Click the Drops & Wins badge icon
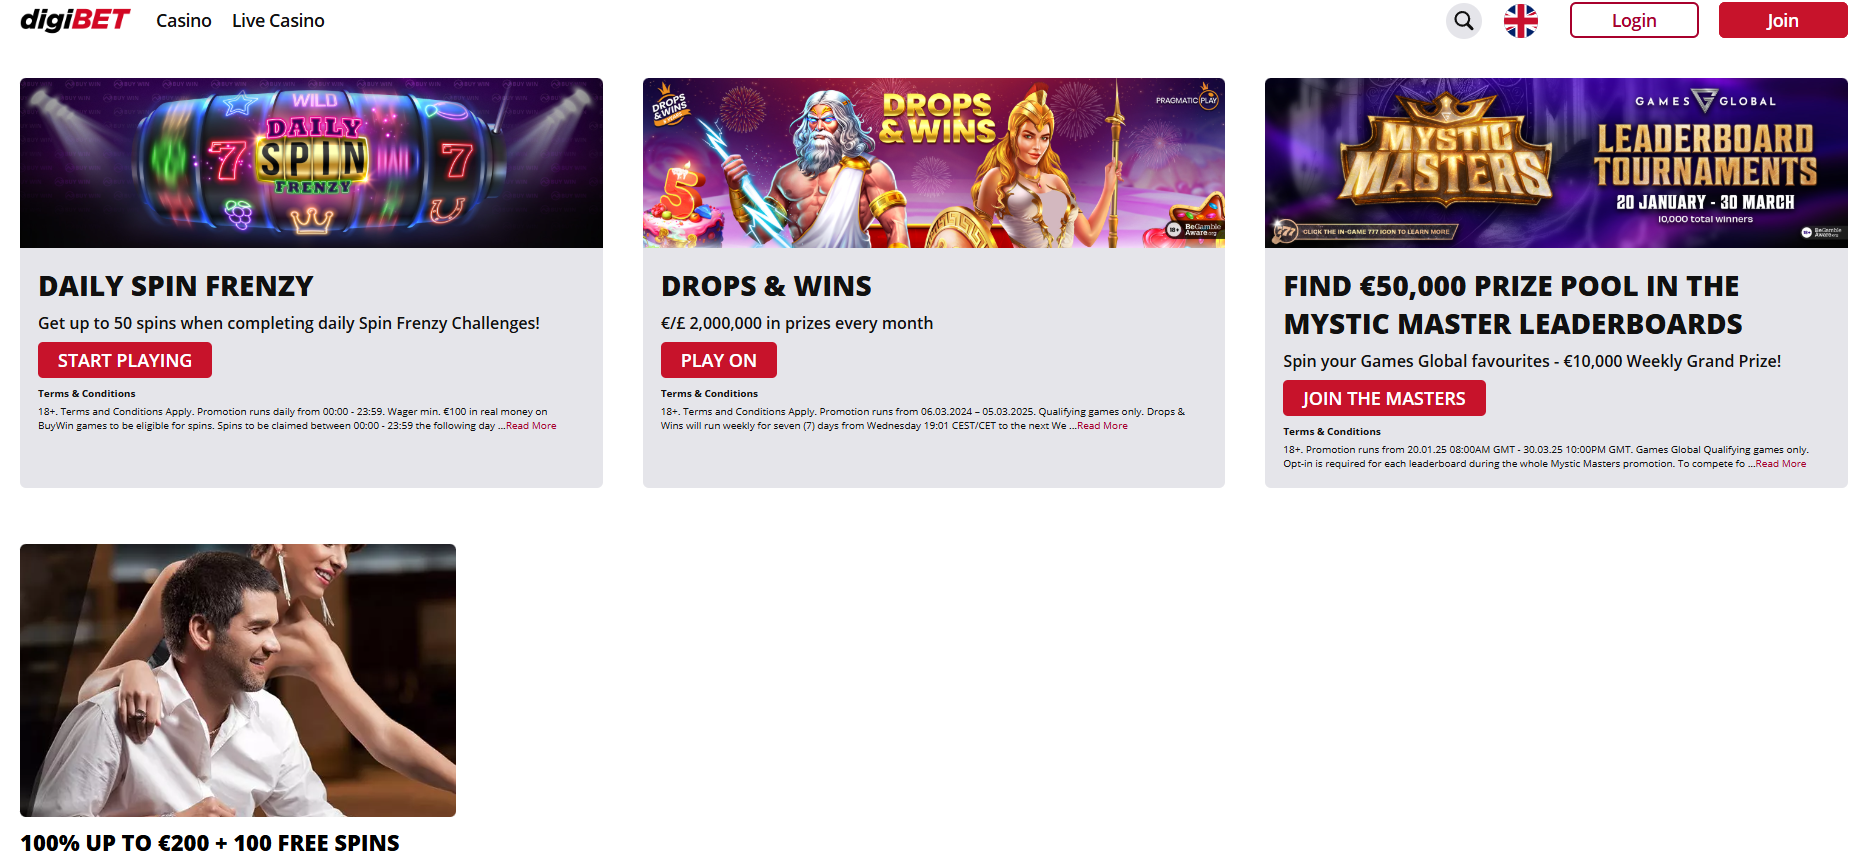1870x853 pixels. (670, 104)
